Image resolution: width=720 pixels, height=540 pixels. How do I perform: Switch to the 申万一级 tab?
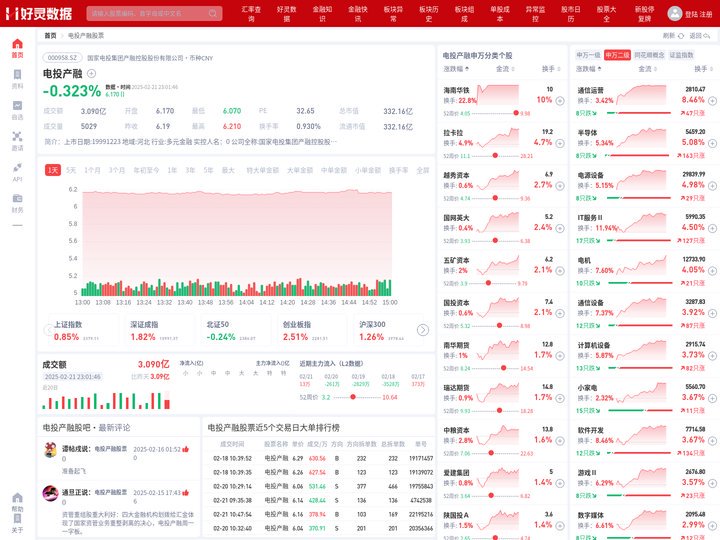(588, 55)
